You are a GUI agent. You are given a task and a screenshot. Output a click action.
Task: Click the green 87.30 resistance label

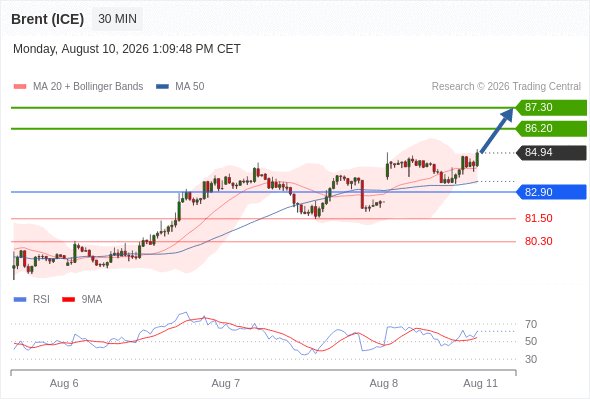551,108
